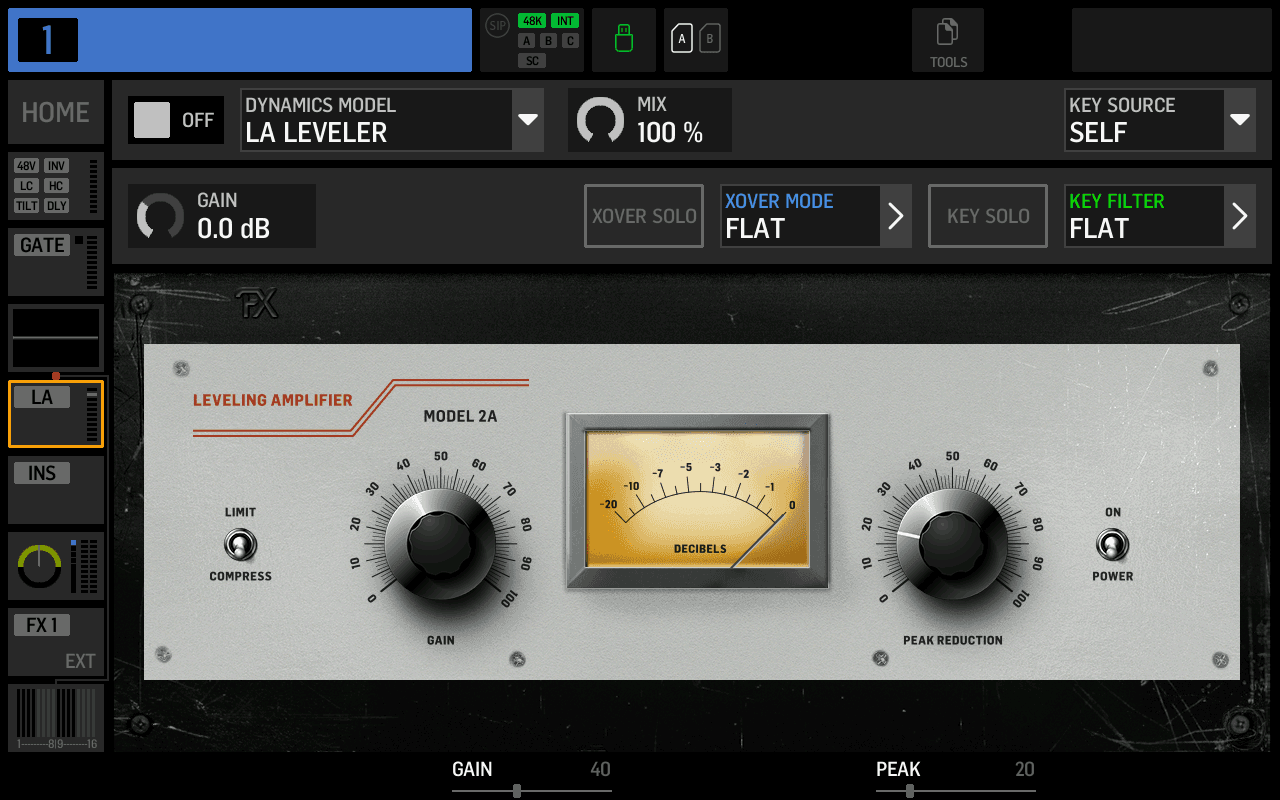Open the KEY SOURCE SELF field
The width and height of the screenshot is (1280, 800).
tap(1144, 120)
